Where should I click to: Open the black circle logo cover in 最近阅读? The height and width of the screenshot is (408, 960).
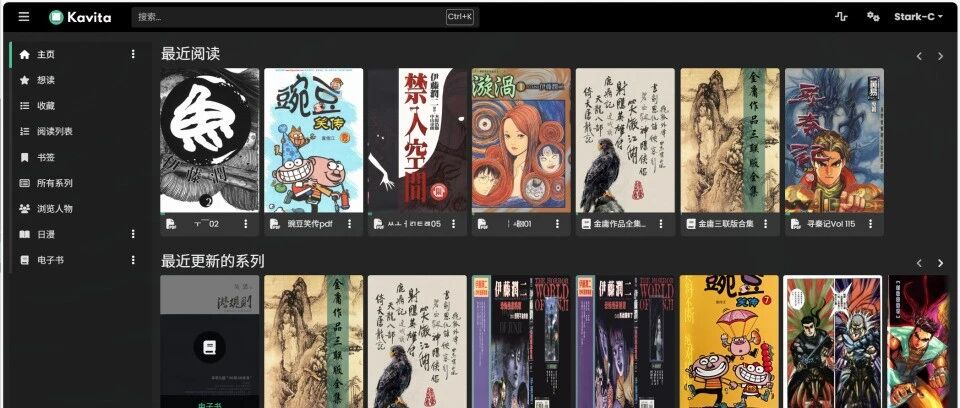coord(209,140)
